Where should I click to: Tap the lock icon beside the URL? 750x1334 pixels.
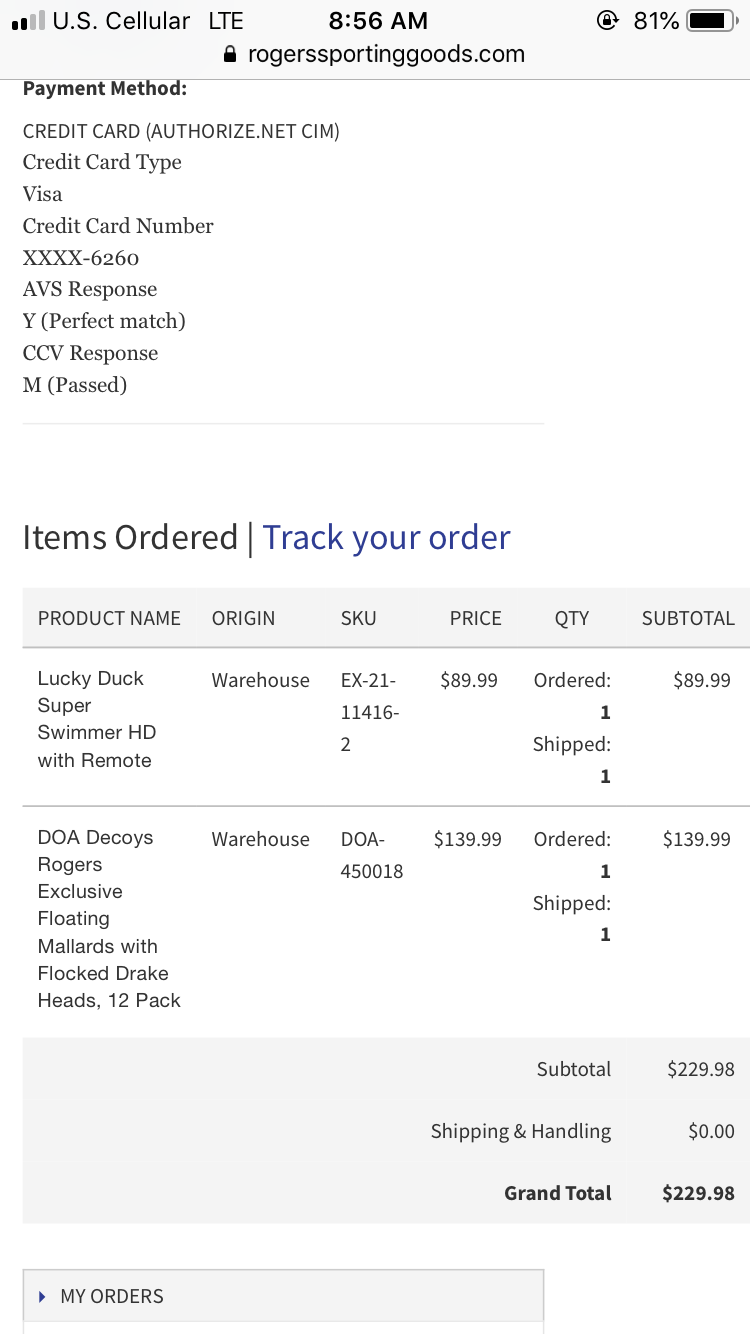tap(230, 54)
